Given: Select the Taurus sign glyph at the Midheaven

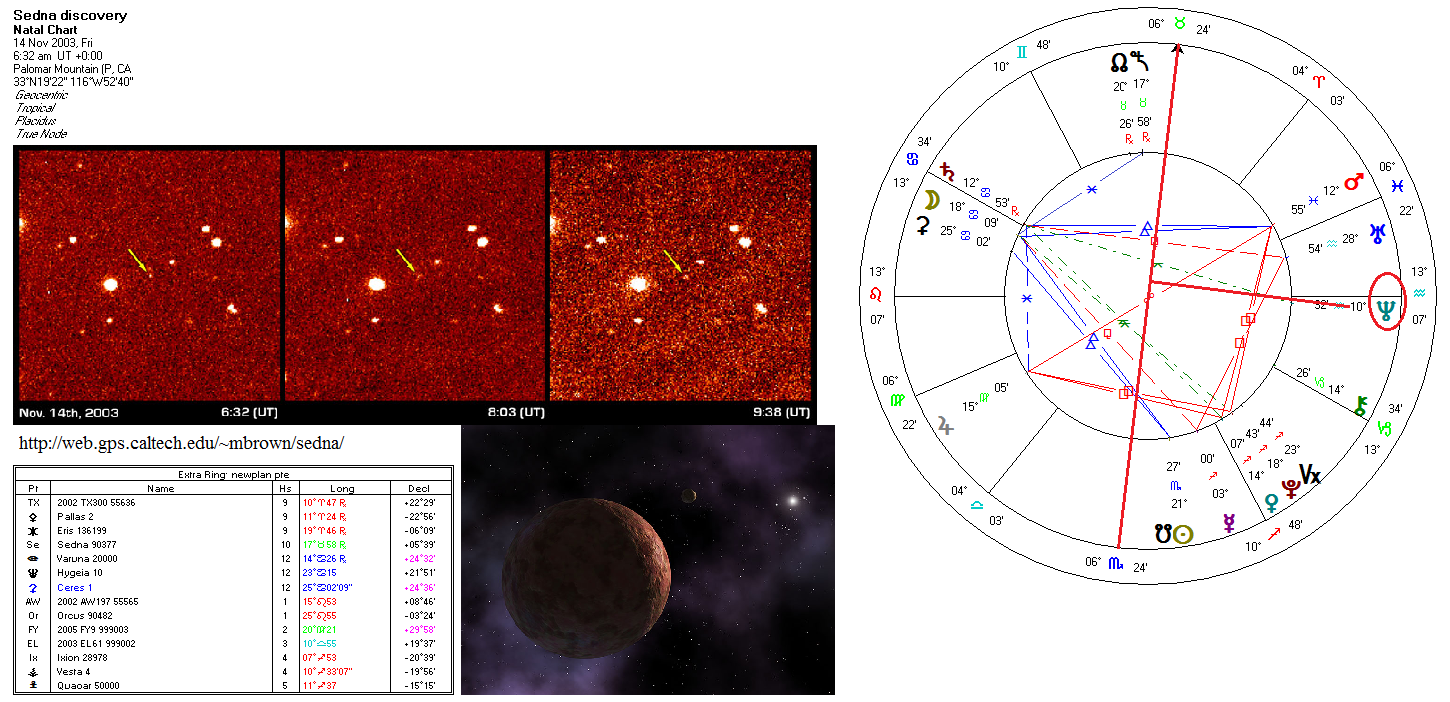Looking at the screenshot, I should point(1181,22).
